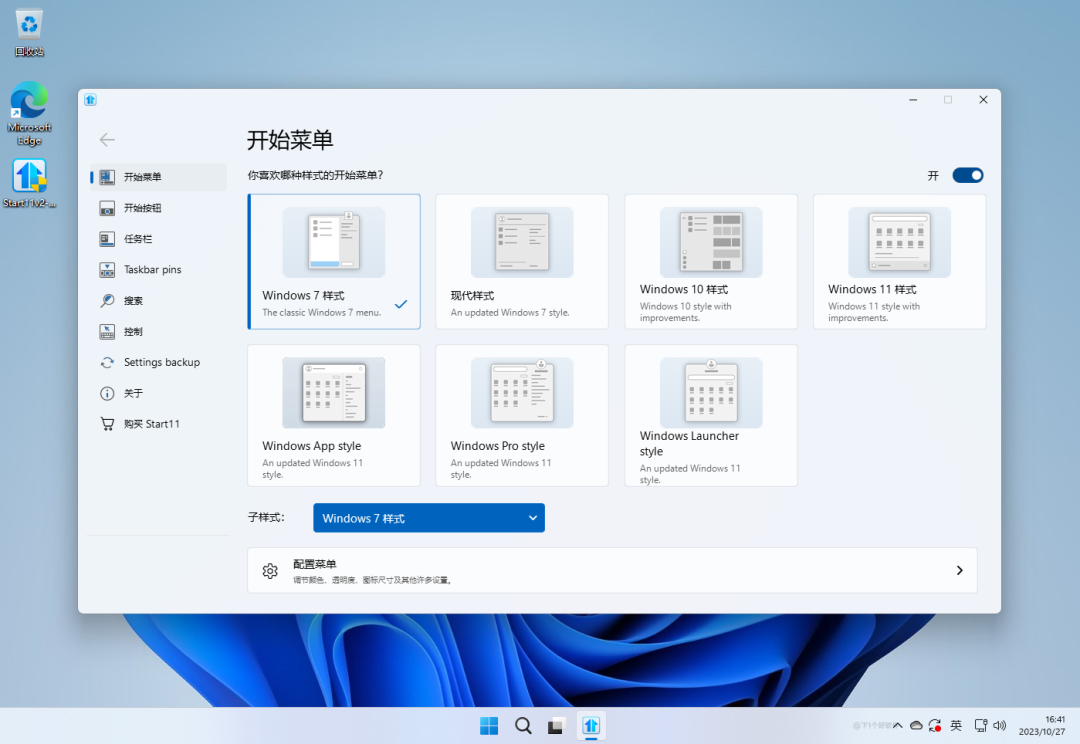Click the 购买 Start11 cart item
This screenshot has width=1080, height=744.
click(150, 425)
